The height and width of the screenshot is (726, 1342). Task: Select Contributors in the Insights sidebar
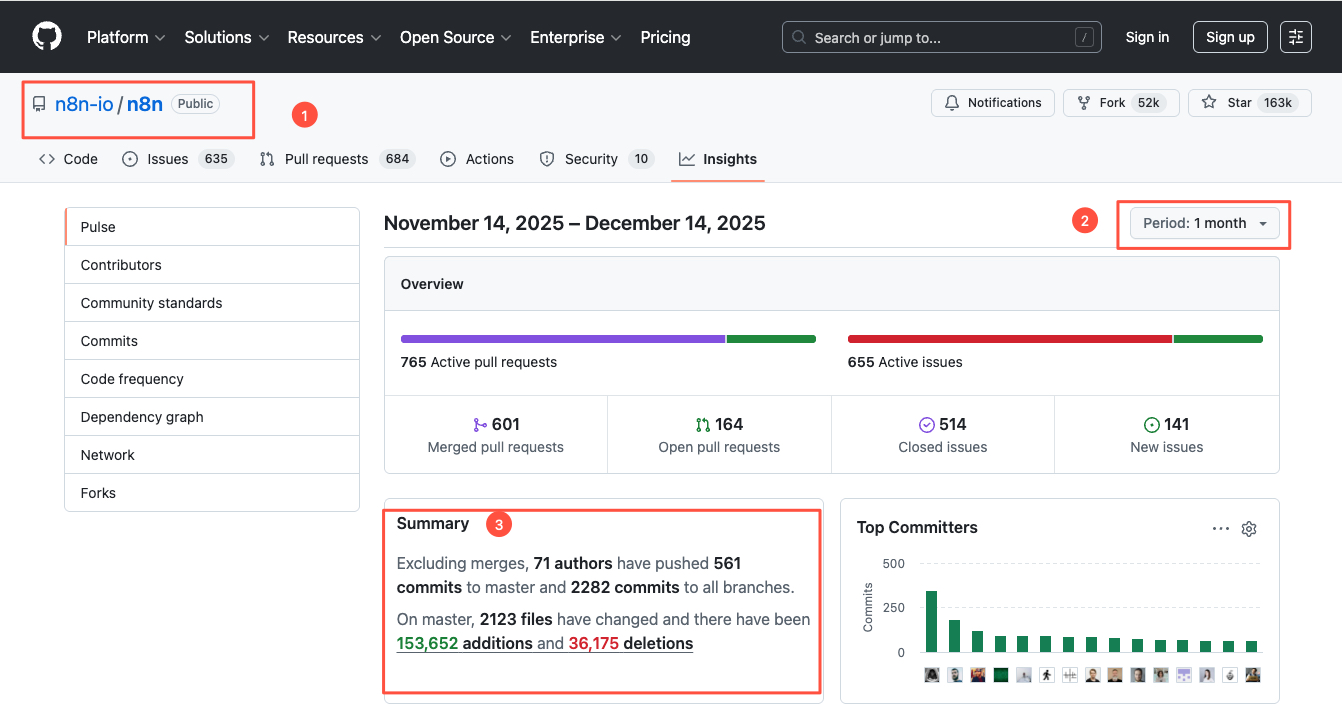212,265
